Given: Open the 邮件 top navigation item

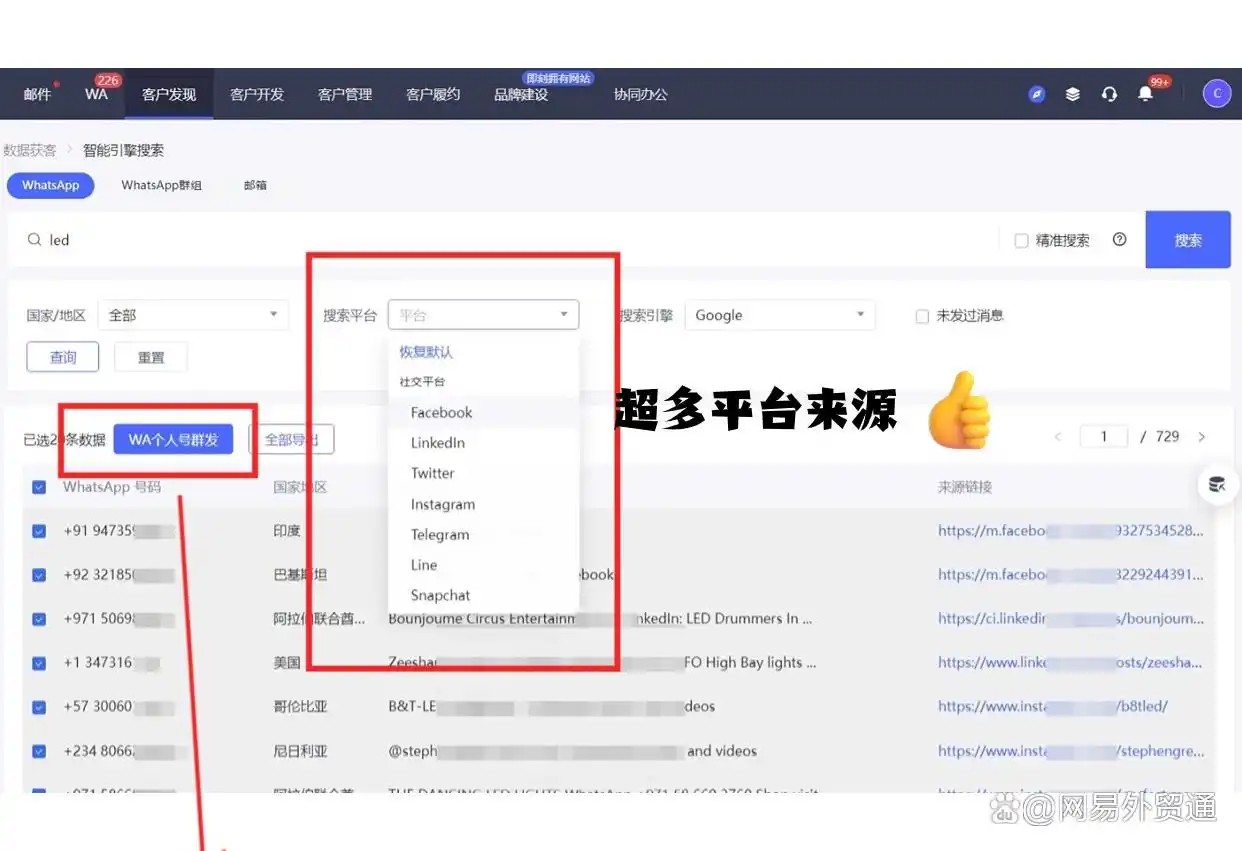Looking at the screenshot, I should click(37, 94).
